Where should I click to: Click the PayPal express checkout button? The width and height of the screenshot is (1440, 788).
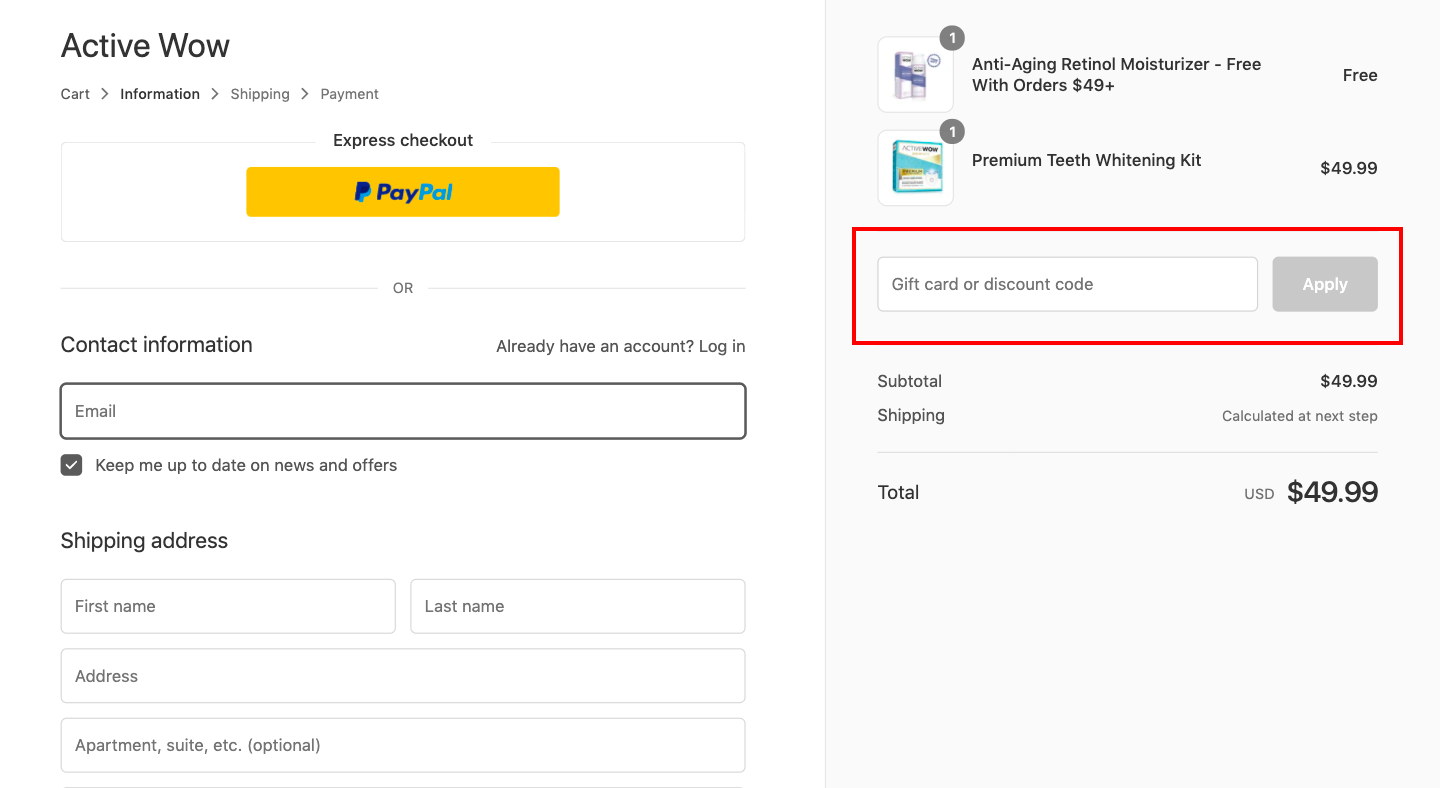403,192
